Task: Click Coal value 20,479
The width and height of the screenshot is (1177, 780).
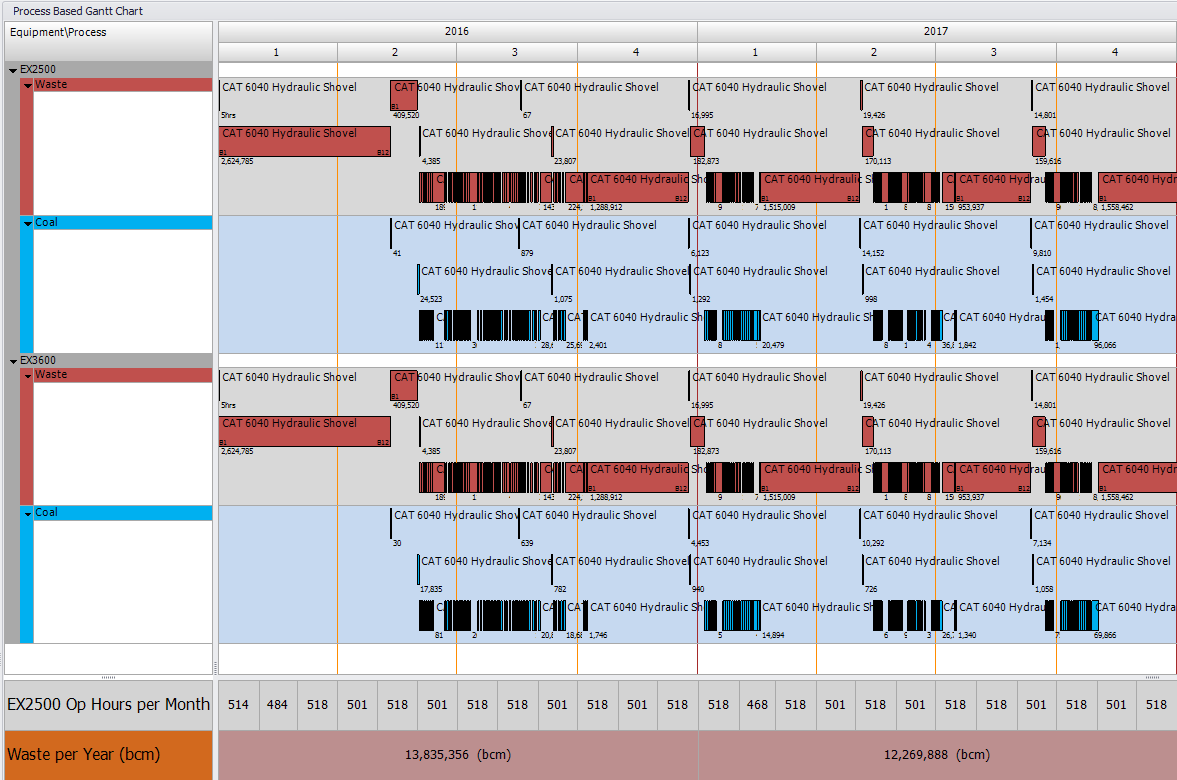Action: click(x=773, y=345)
